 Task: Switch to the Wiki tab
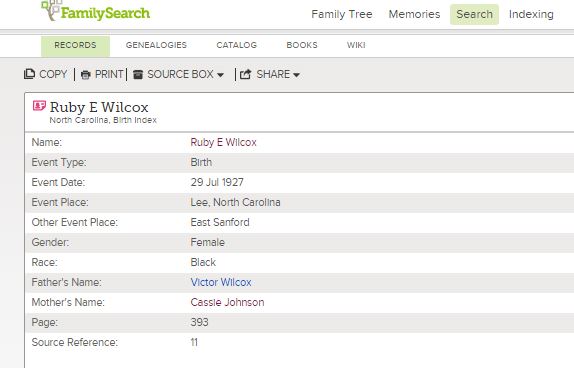pyautogui.click(x=356, y=45)
